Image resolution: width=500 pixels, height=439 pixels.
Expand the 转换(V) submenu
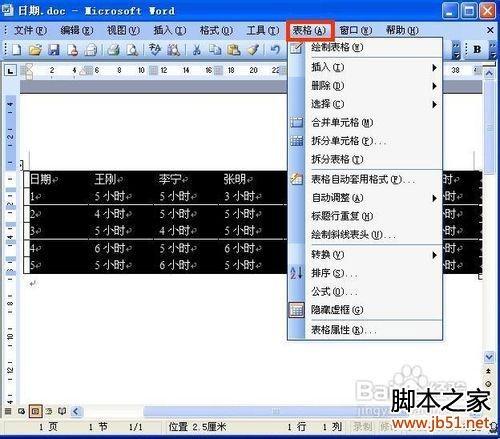[x=365, y=255]
